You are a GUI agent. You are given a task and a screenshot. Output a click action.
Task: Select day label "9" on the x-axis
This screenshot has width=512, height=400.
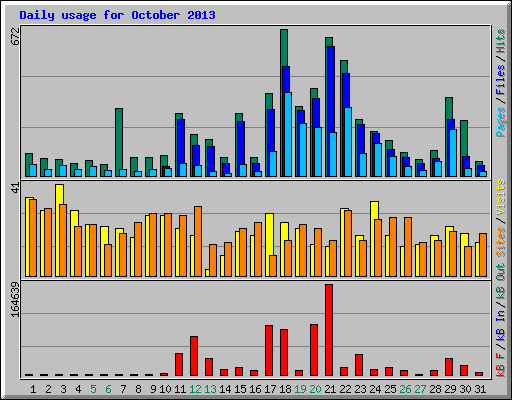[x=153, y=389]
